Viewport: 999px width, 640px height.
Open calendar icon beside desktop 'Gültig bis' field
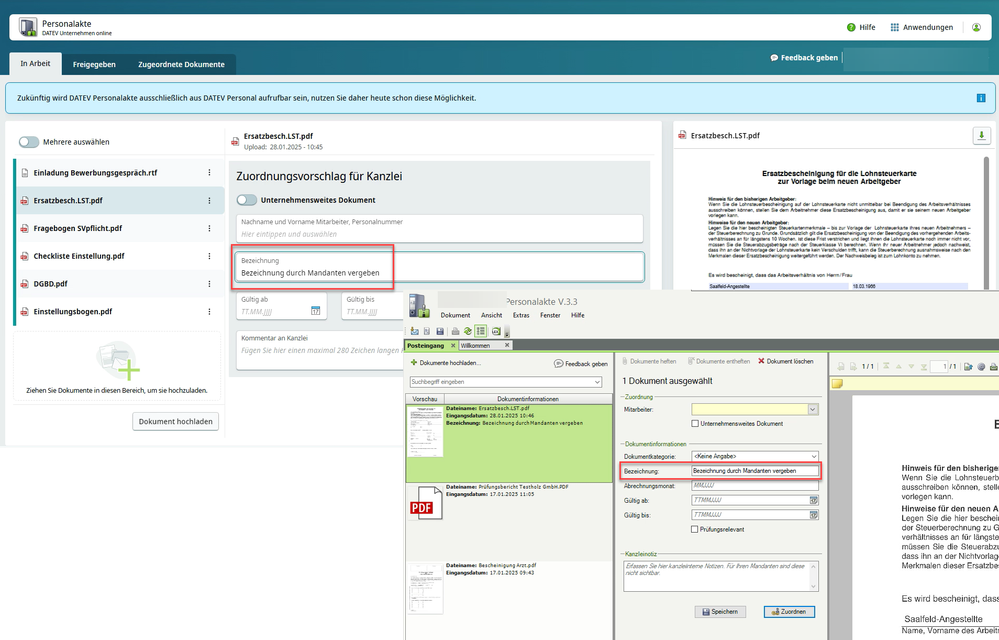(814, 514)
